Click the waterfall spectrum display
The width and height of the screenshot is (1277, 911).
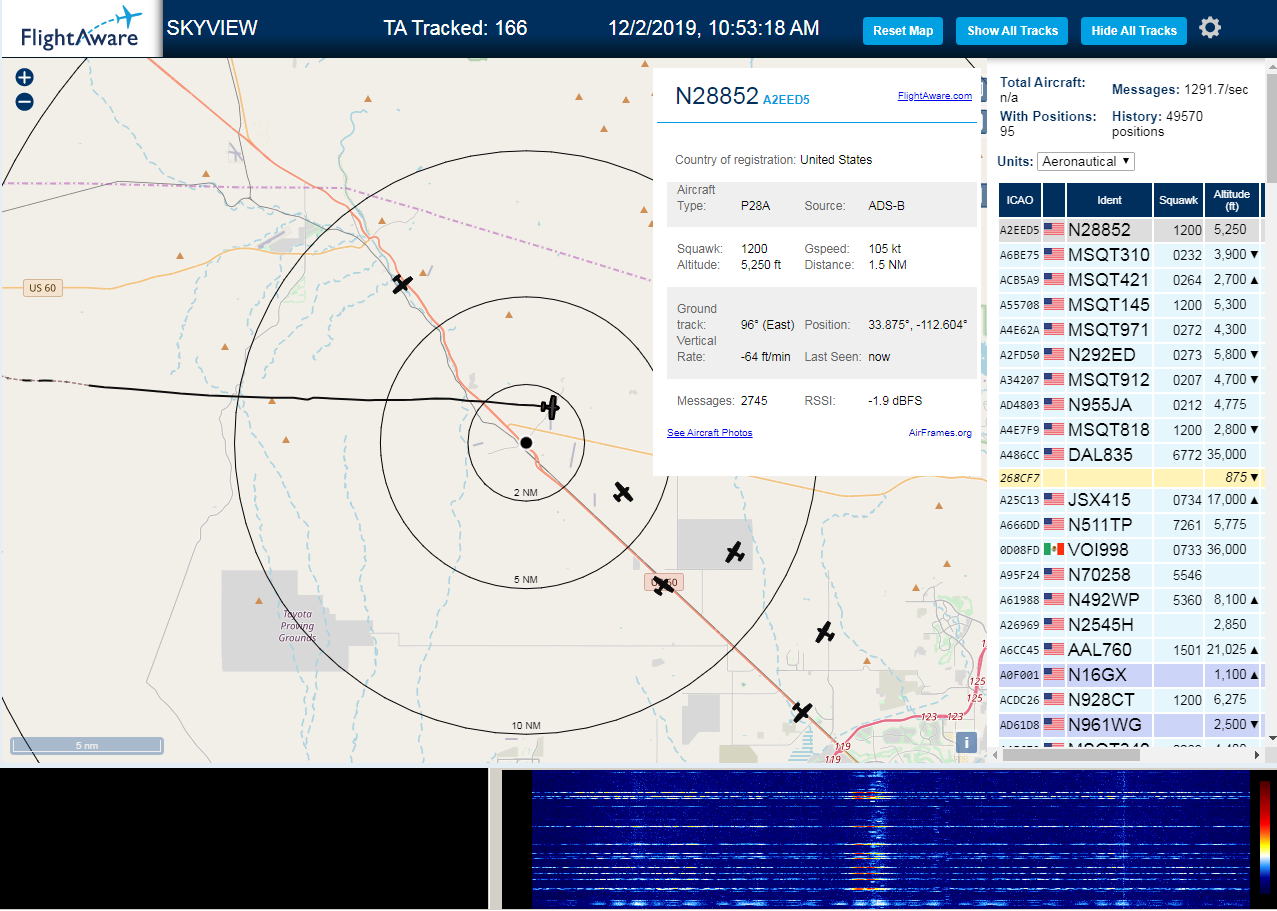[x=890, y=838]
